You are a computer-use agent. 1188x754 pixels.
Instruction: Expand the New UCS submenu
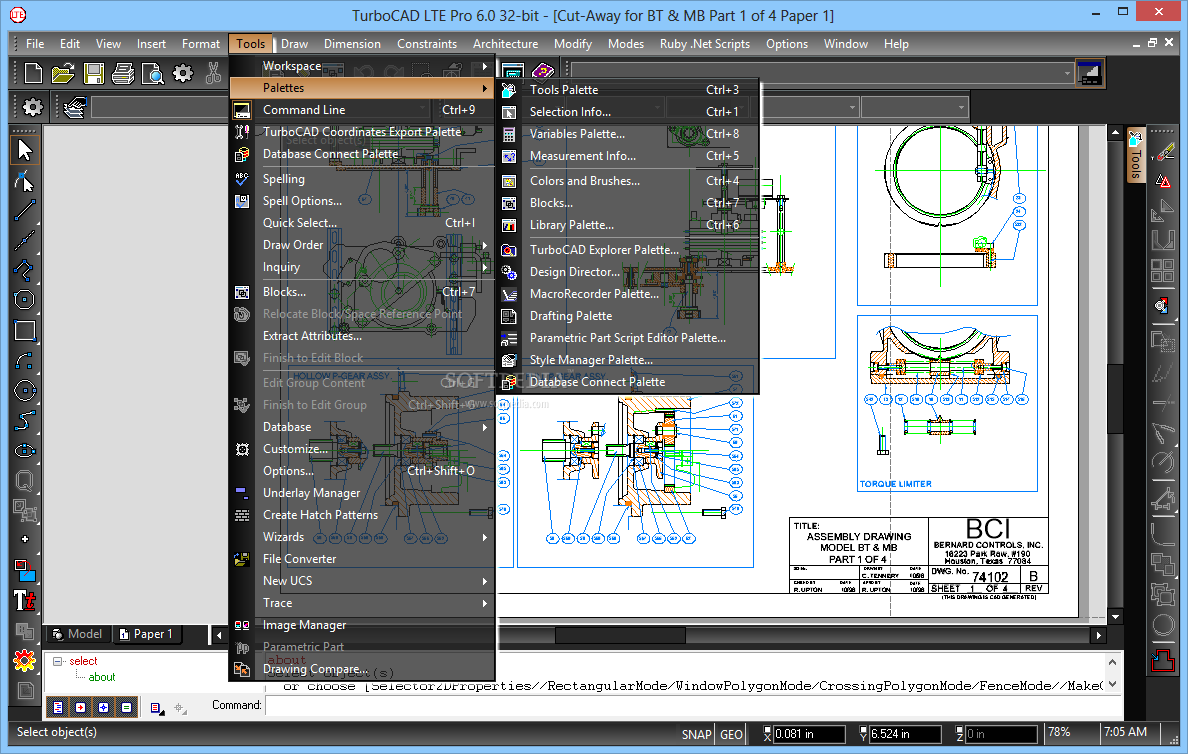coord(362,580)
